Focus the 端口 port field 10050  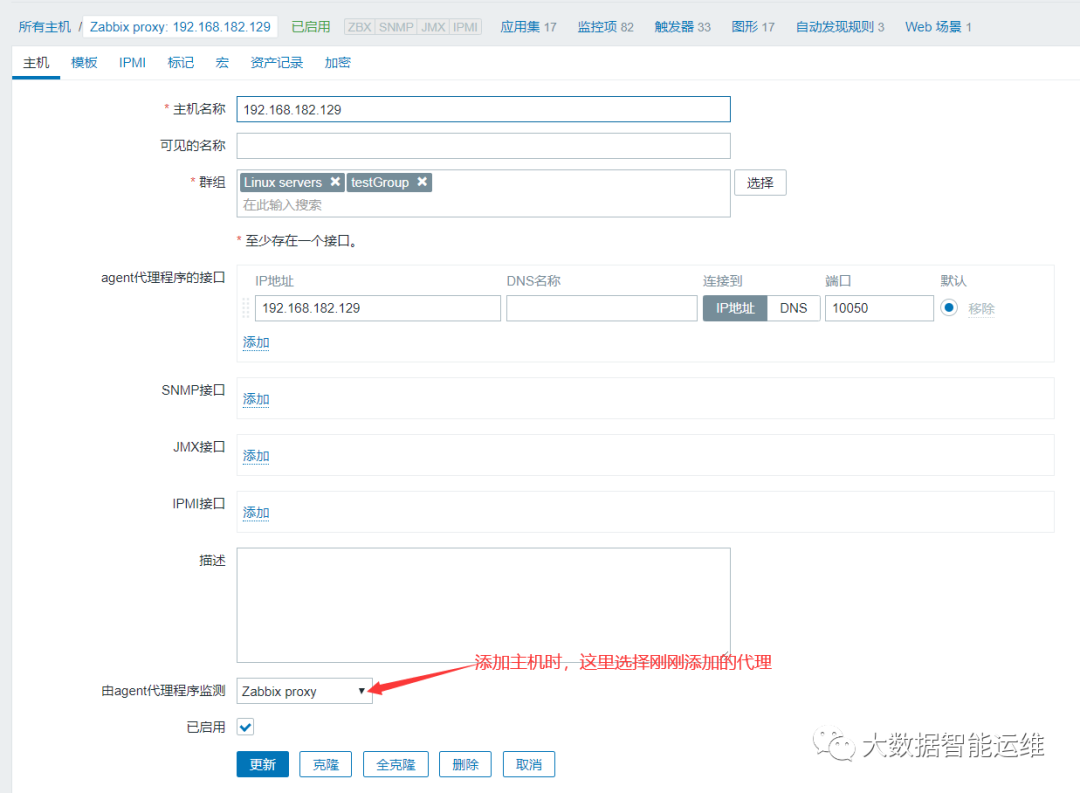click(880, 308)
